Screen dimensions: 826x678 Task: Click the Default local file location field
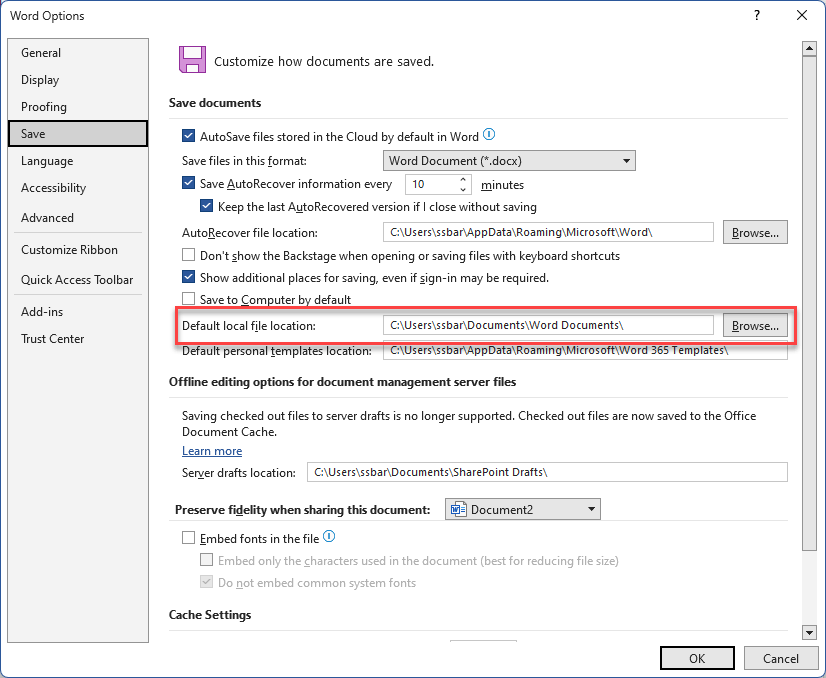pos(548,325)
